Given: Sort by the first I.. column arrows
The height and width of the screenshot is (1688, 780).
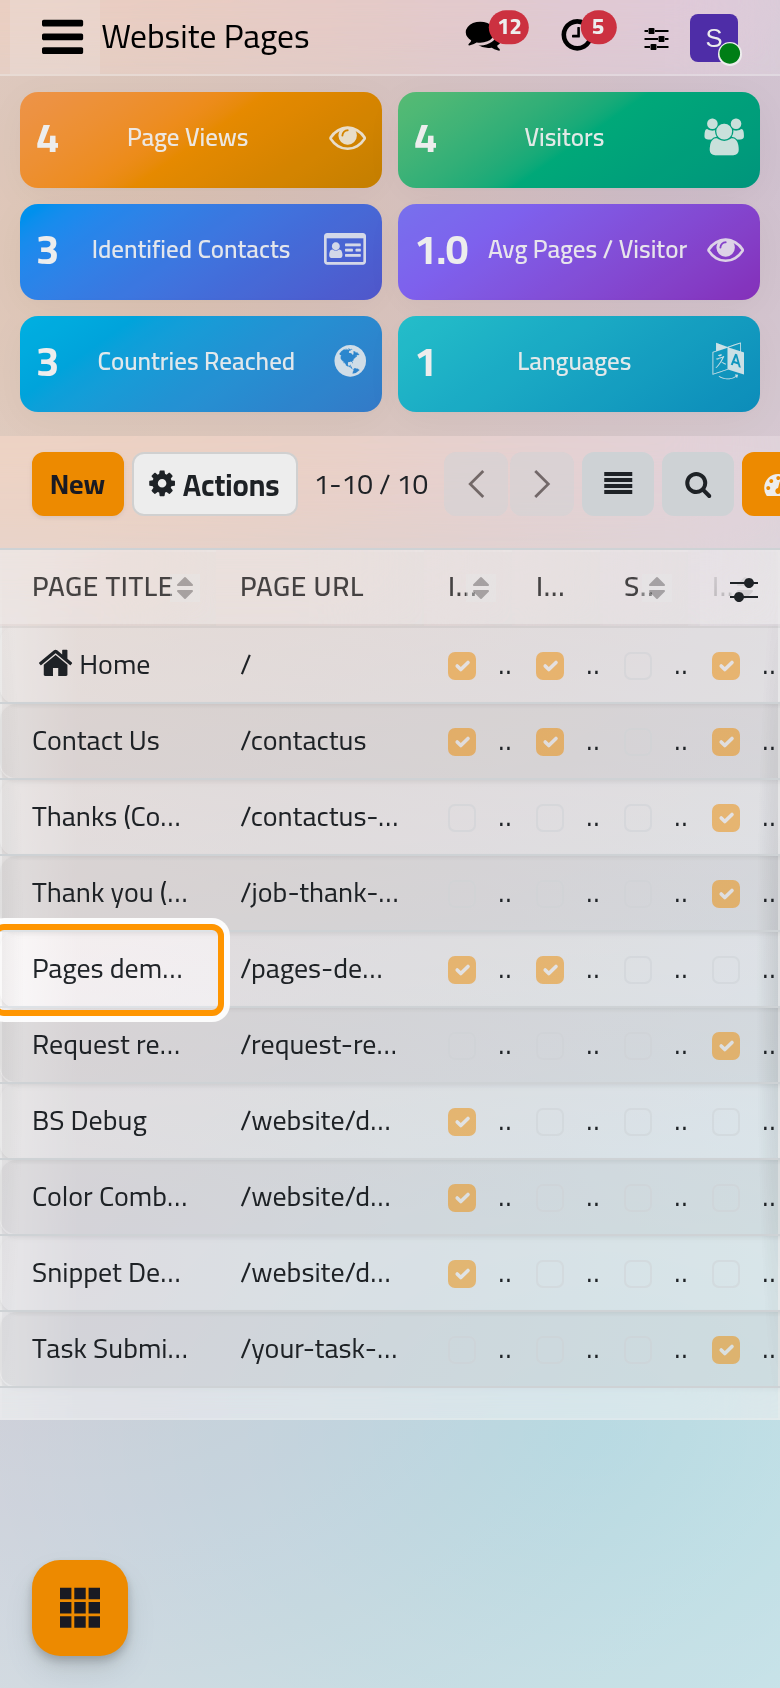Looking at the screenshot, I should (x=481, y=588).
